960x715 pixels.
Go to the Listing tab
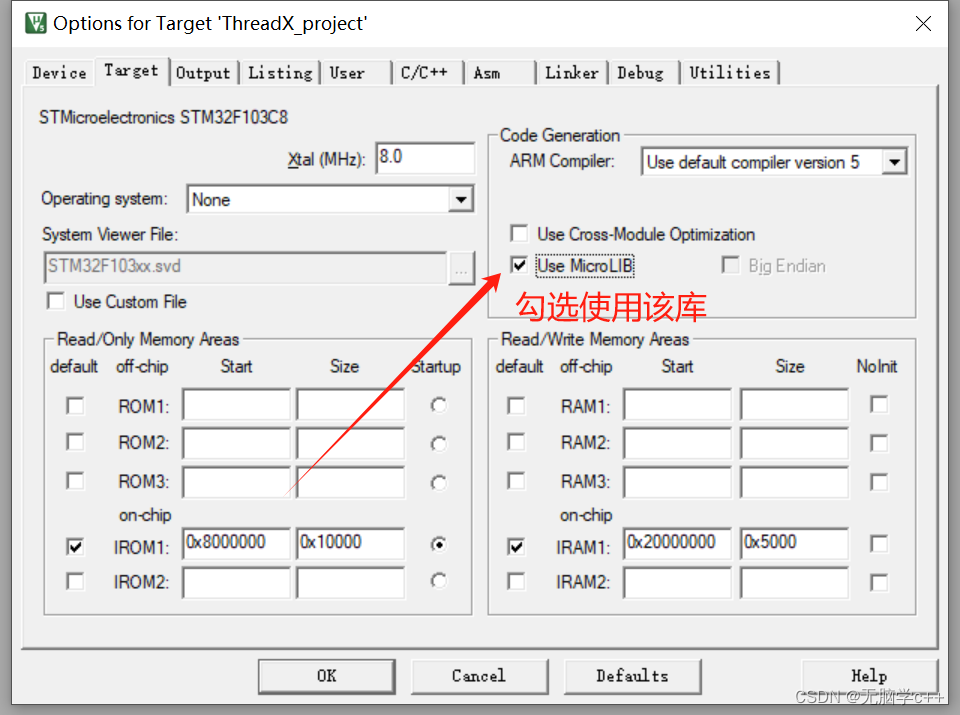280,73
